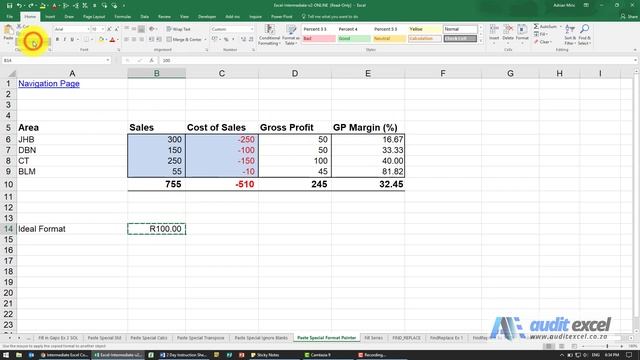The width and height of the screenshot is (640, 360).
Task: Open the Fill Series sheet tab
Action: pyautogui.click(x=373, y=338)
